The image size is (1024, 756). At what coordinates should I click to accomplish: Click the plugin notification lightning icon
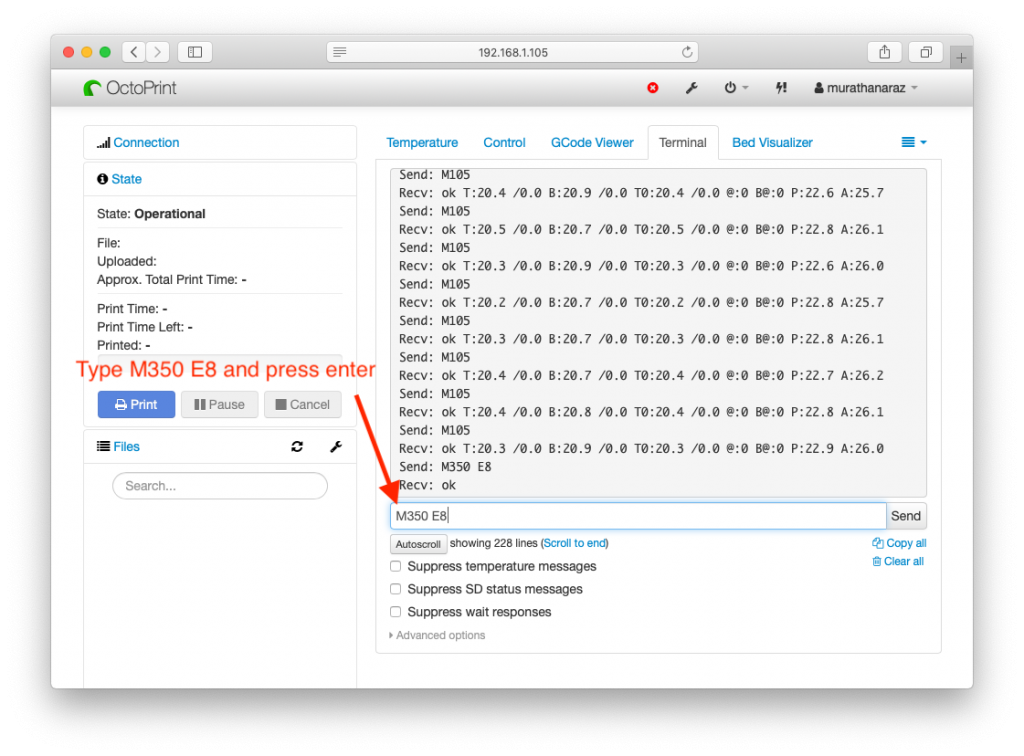(x=781, y=87)
